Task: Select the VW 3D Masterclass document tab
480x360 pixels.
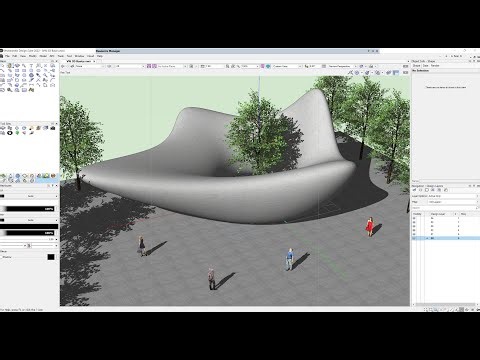Action: tap(79, 61)
